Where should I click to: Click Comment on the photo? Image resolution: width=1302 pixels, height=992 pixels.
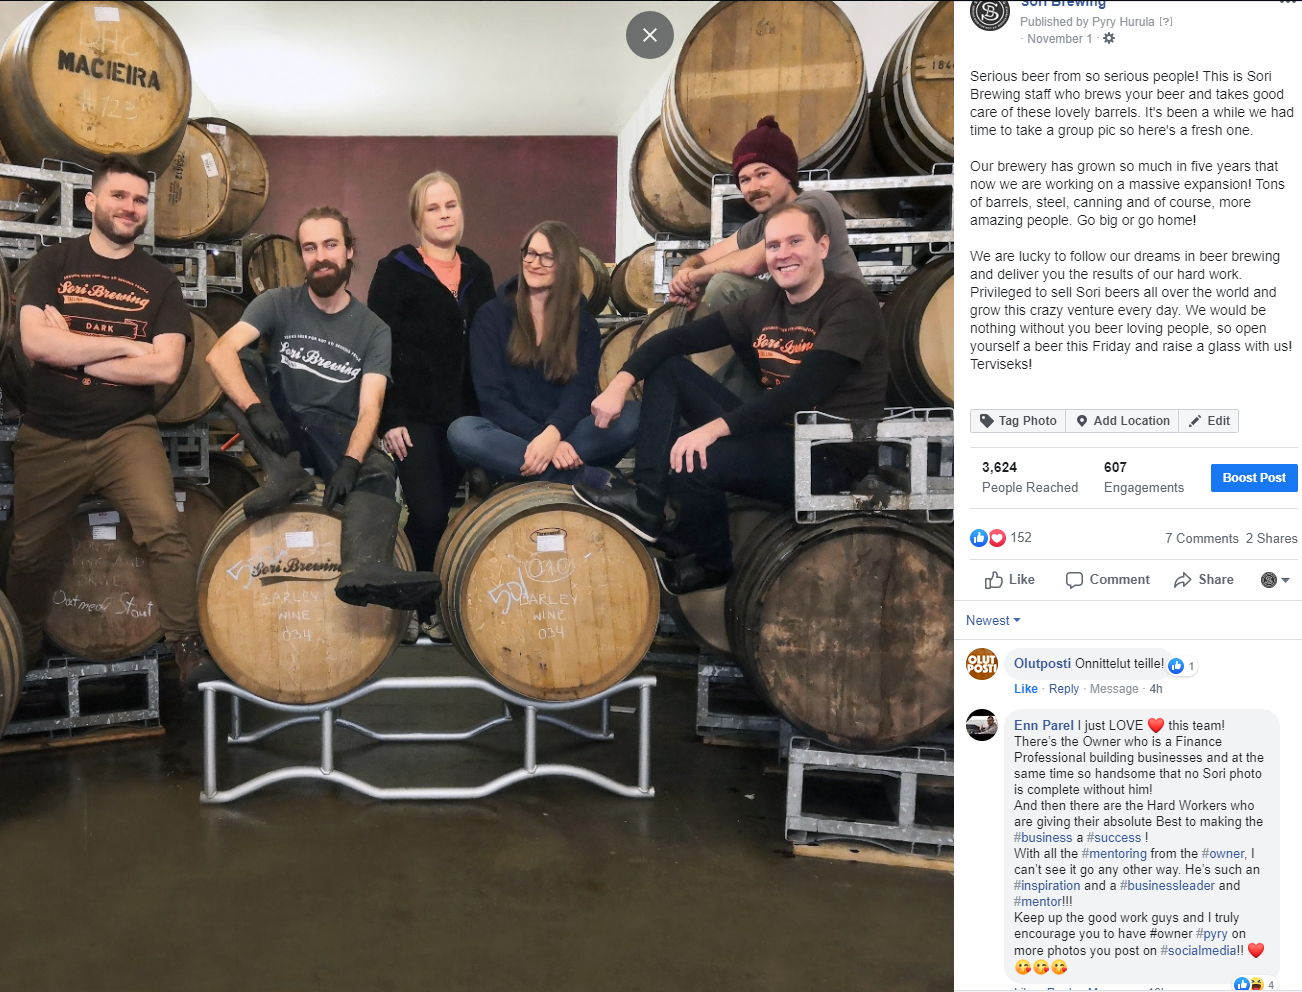pos(1108,580)
